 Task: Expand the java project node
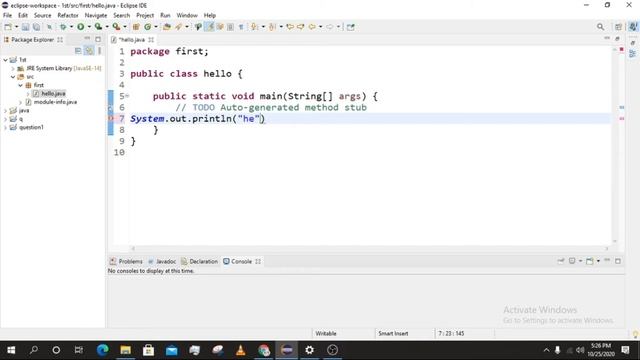coord(5,111)
